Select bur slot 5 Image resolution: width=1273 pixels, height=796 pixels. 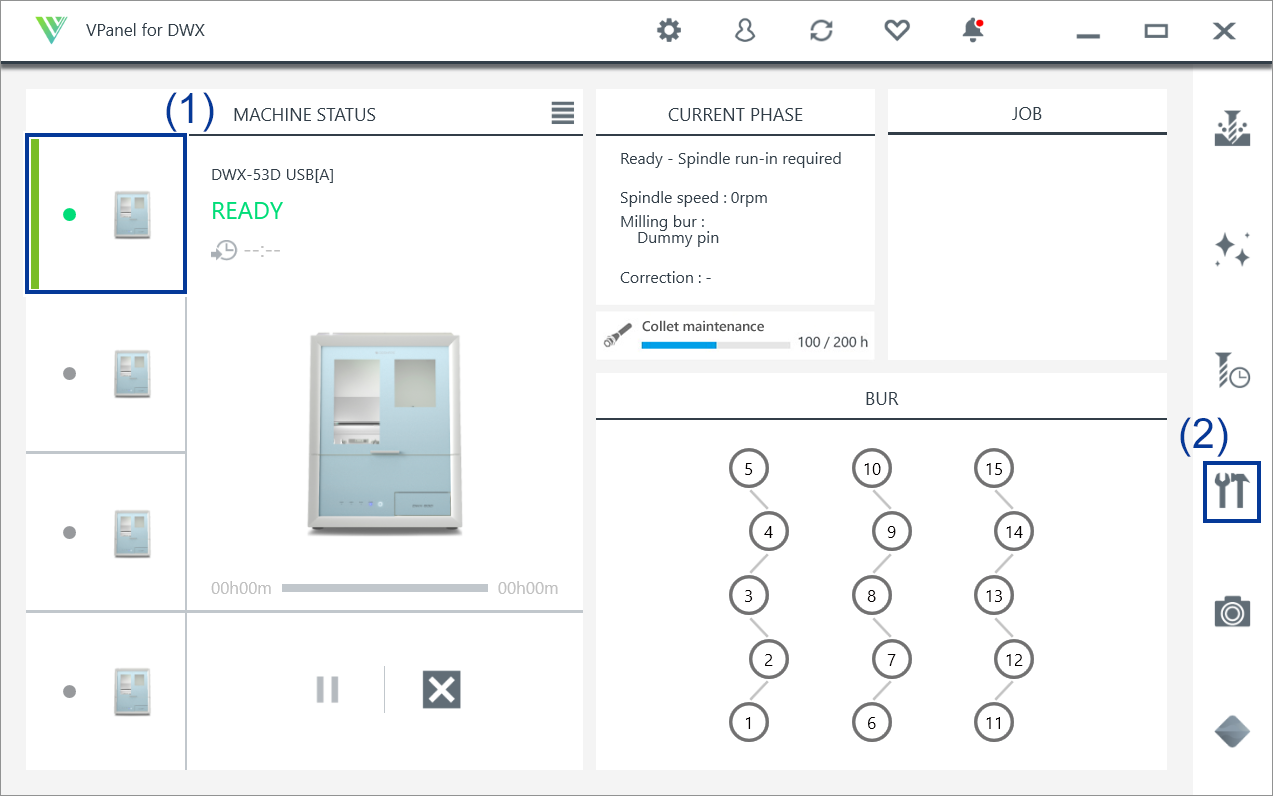[x=749, y=468]
